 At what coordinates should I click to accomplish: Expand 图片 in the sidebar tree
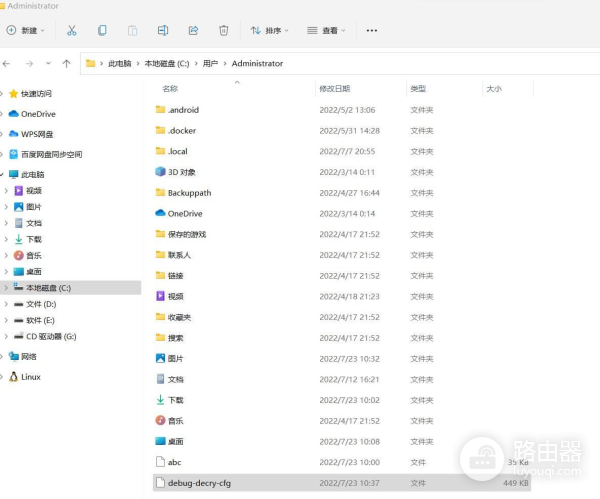pos(6,207)
